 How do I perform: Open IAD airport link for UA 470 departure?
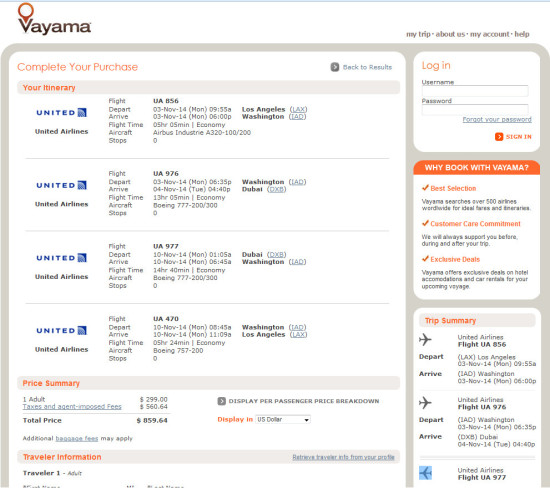point(297,327)
